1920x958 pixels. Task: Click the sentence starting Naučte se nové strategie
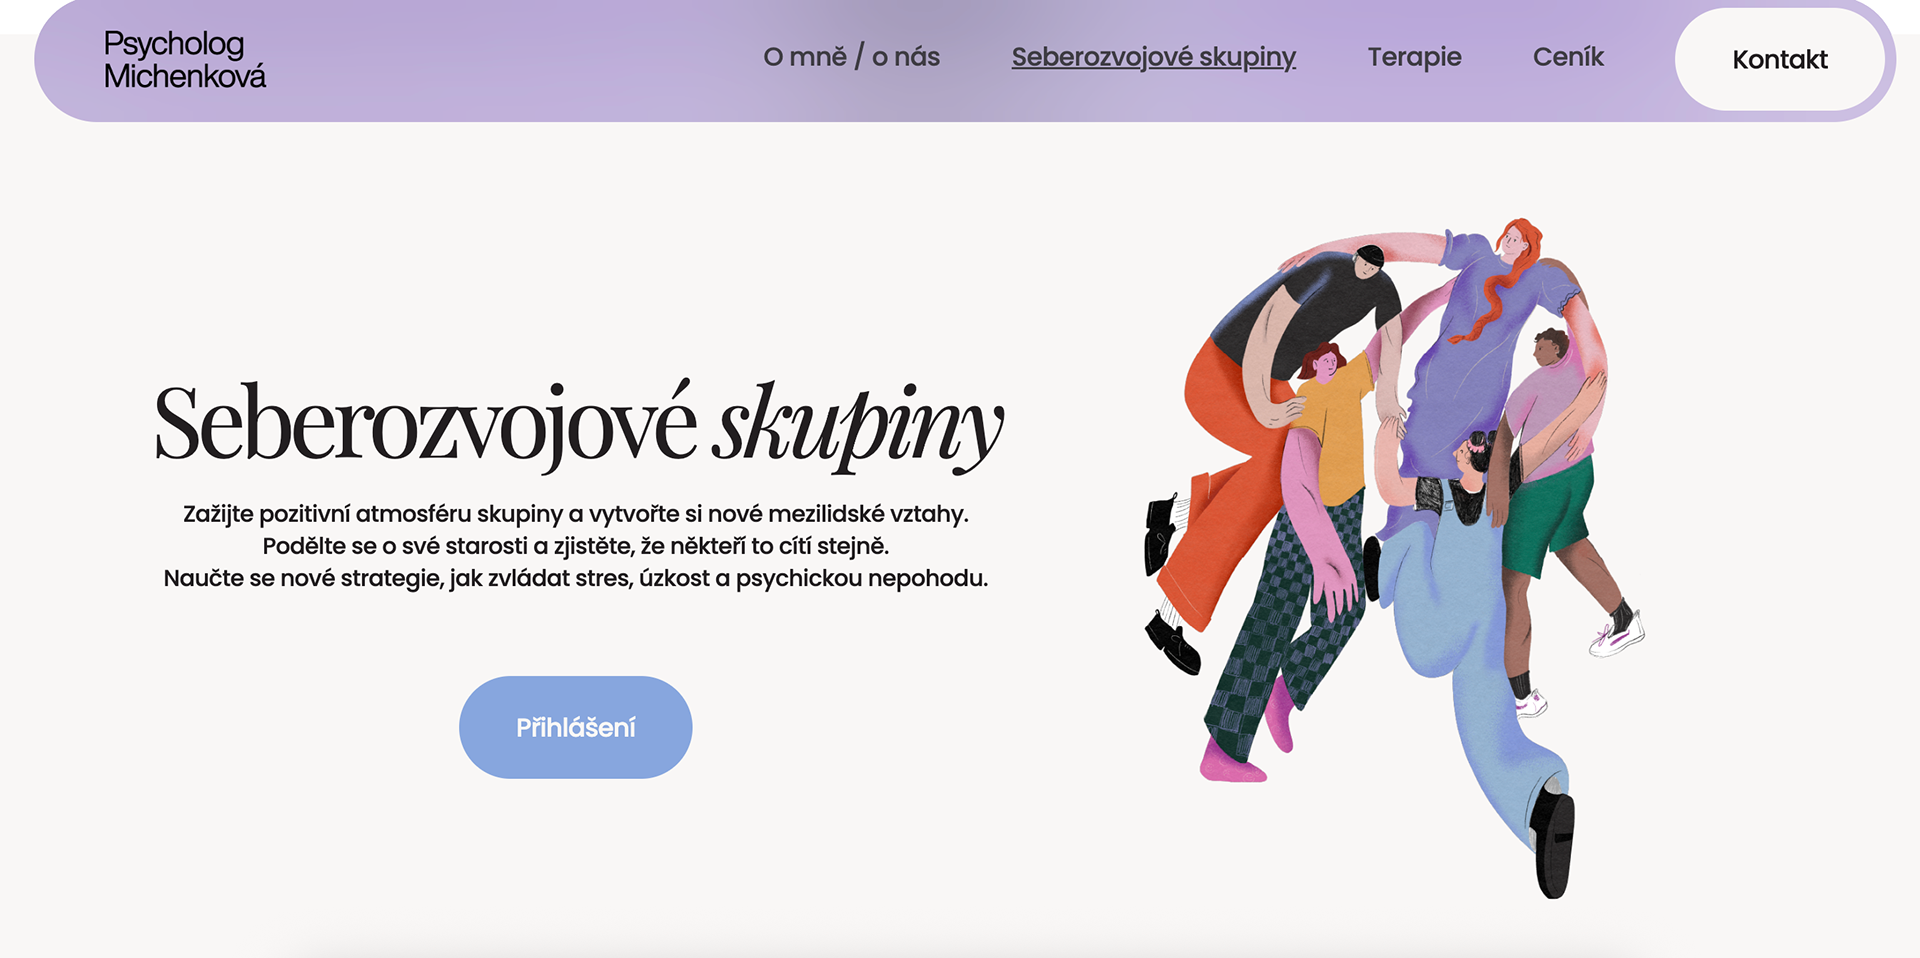(576, 578)
